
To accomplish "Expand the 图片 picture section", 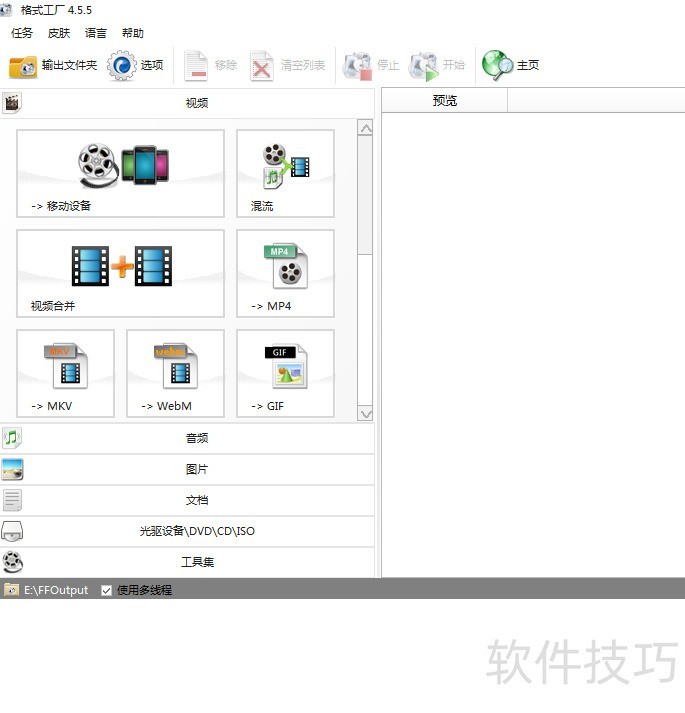I will 196,469.
